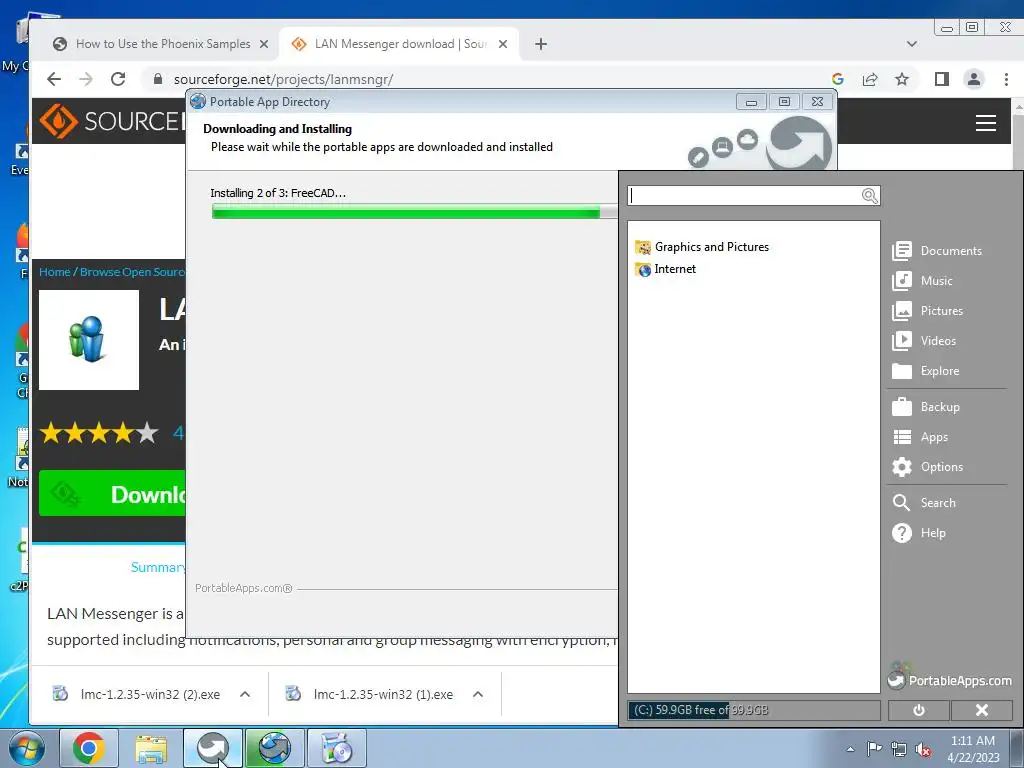Viewport: 1024px width, 768px height.
Task: Open File Explorer from taskbar
Action: click(151, 748)
